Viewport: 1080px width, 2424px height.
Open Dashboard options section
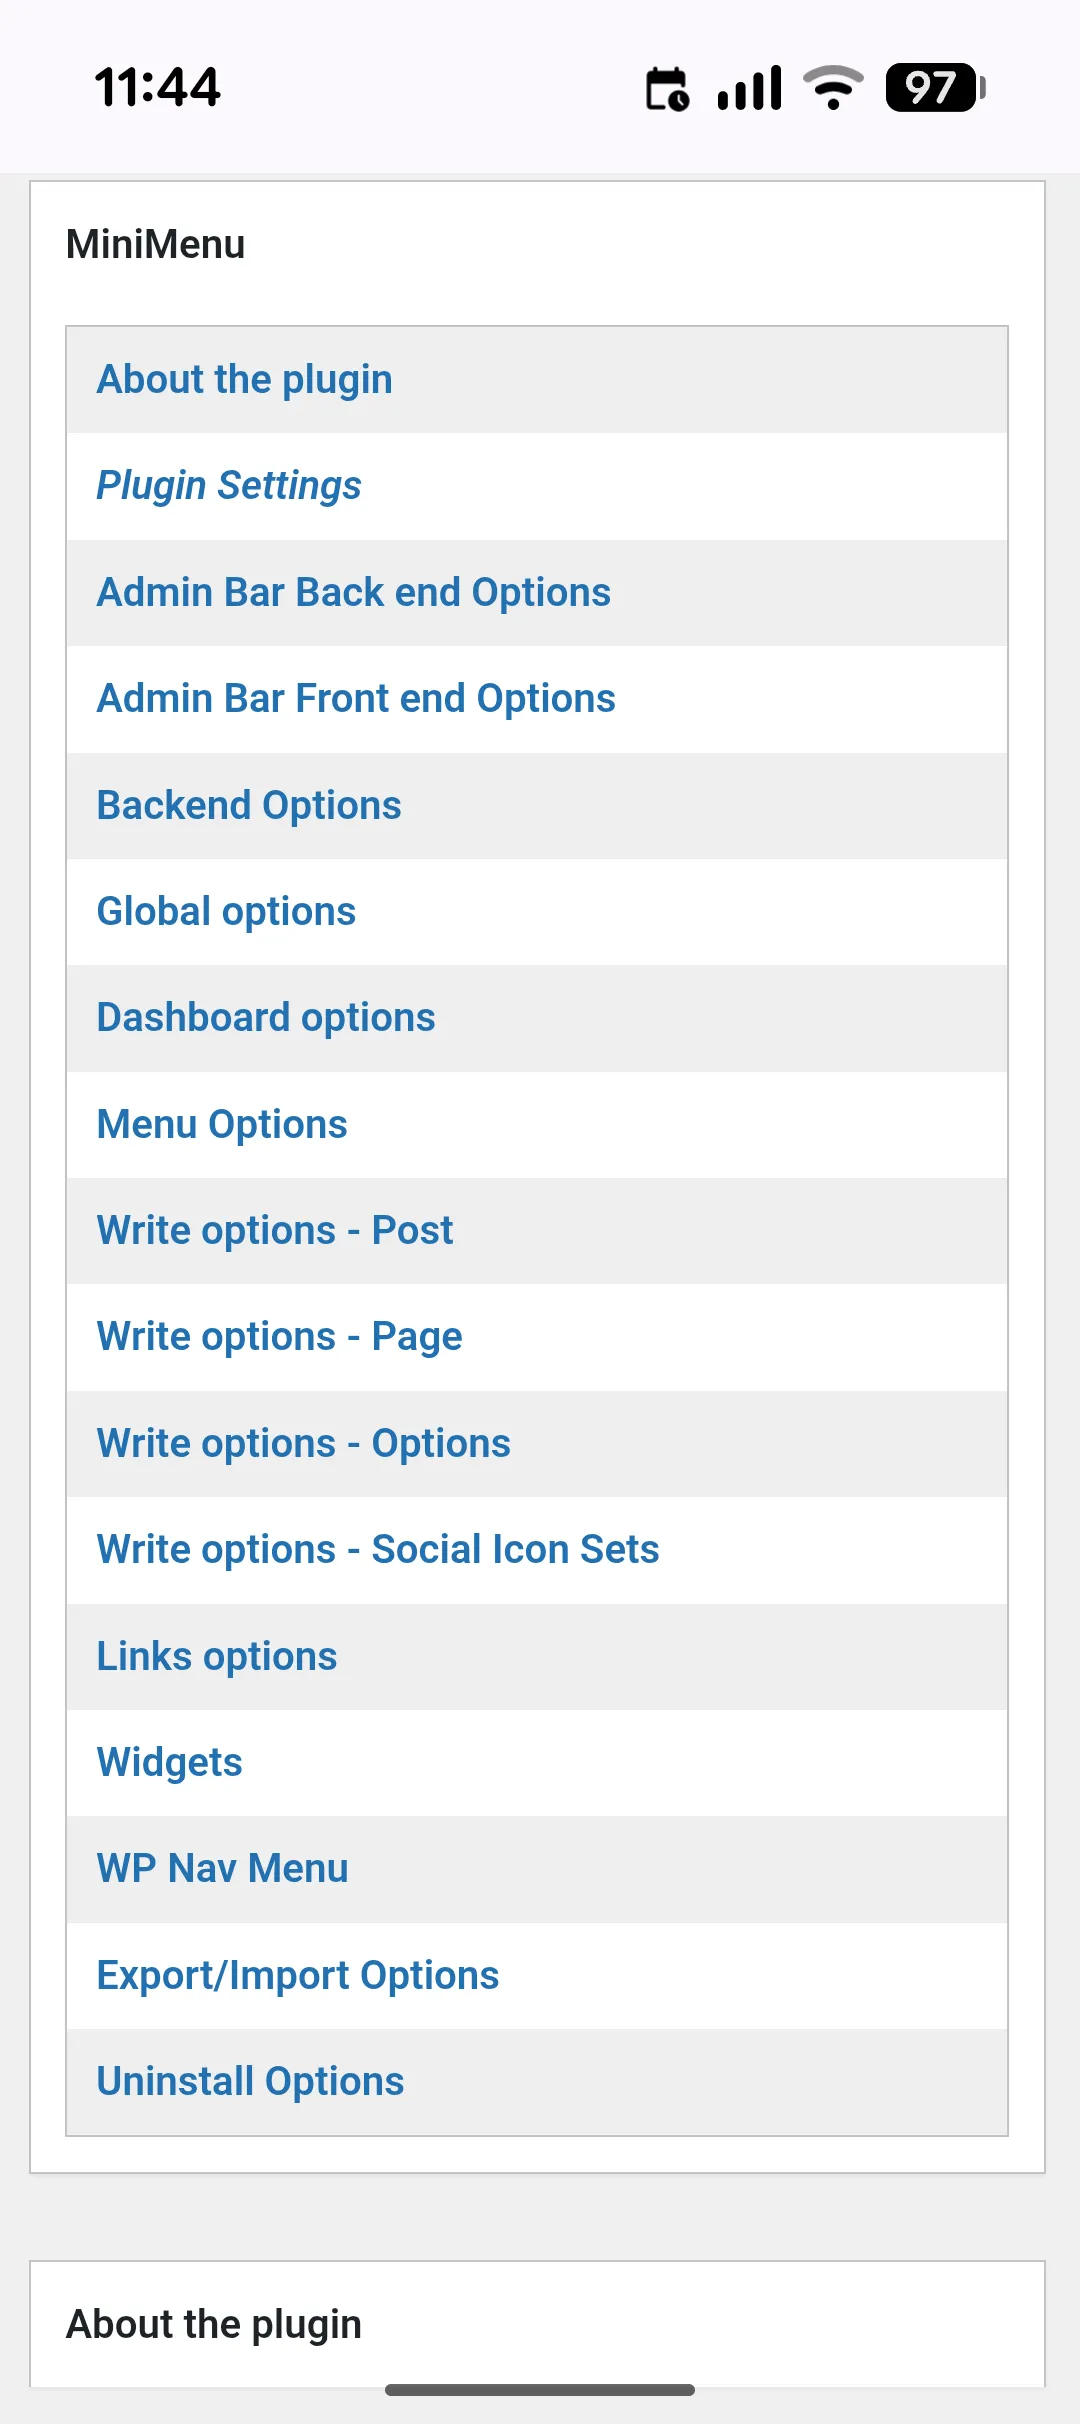(265, 1018)
